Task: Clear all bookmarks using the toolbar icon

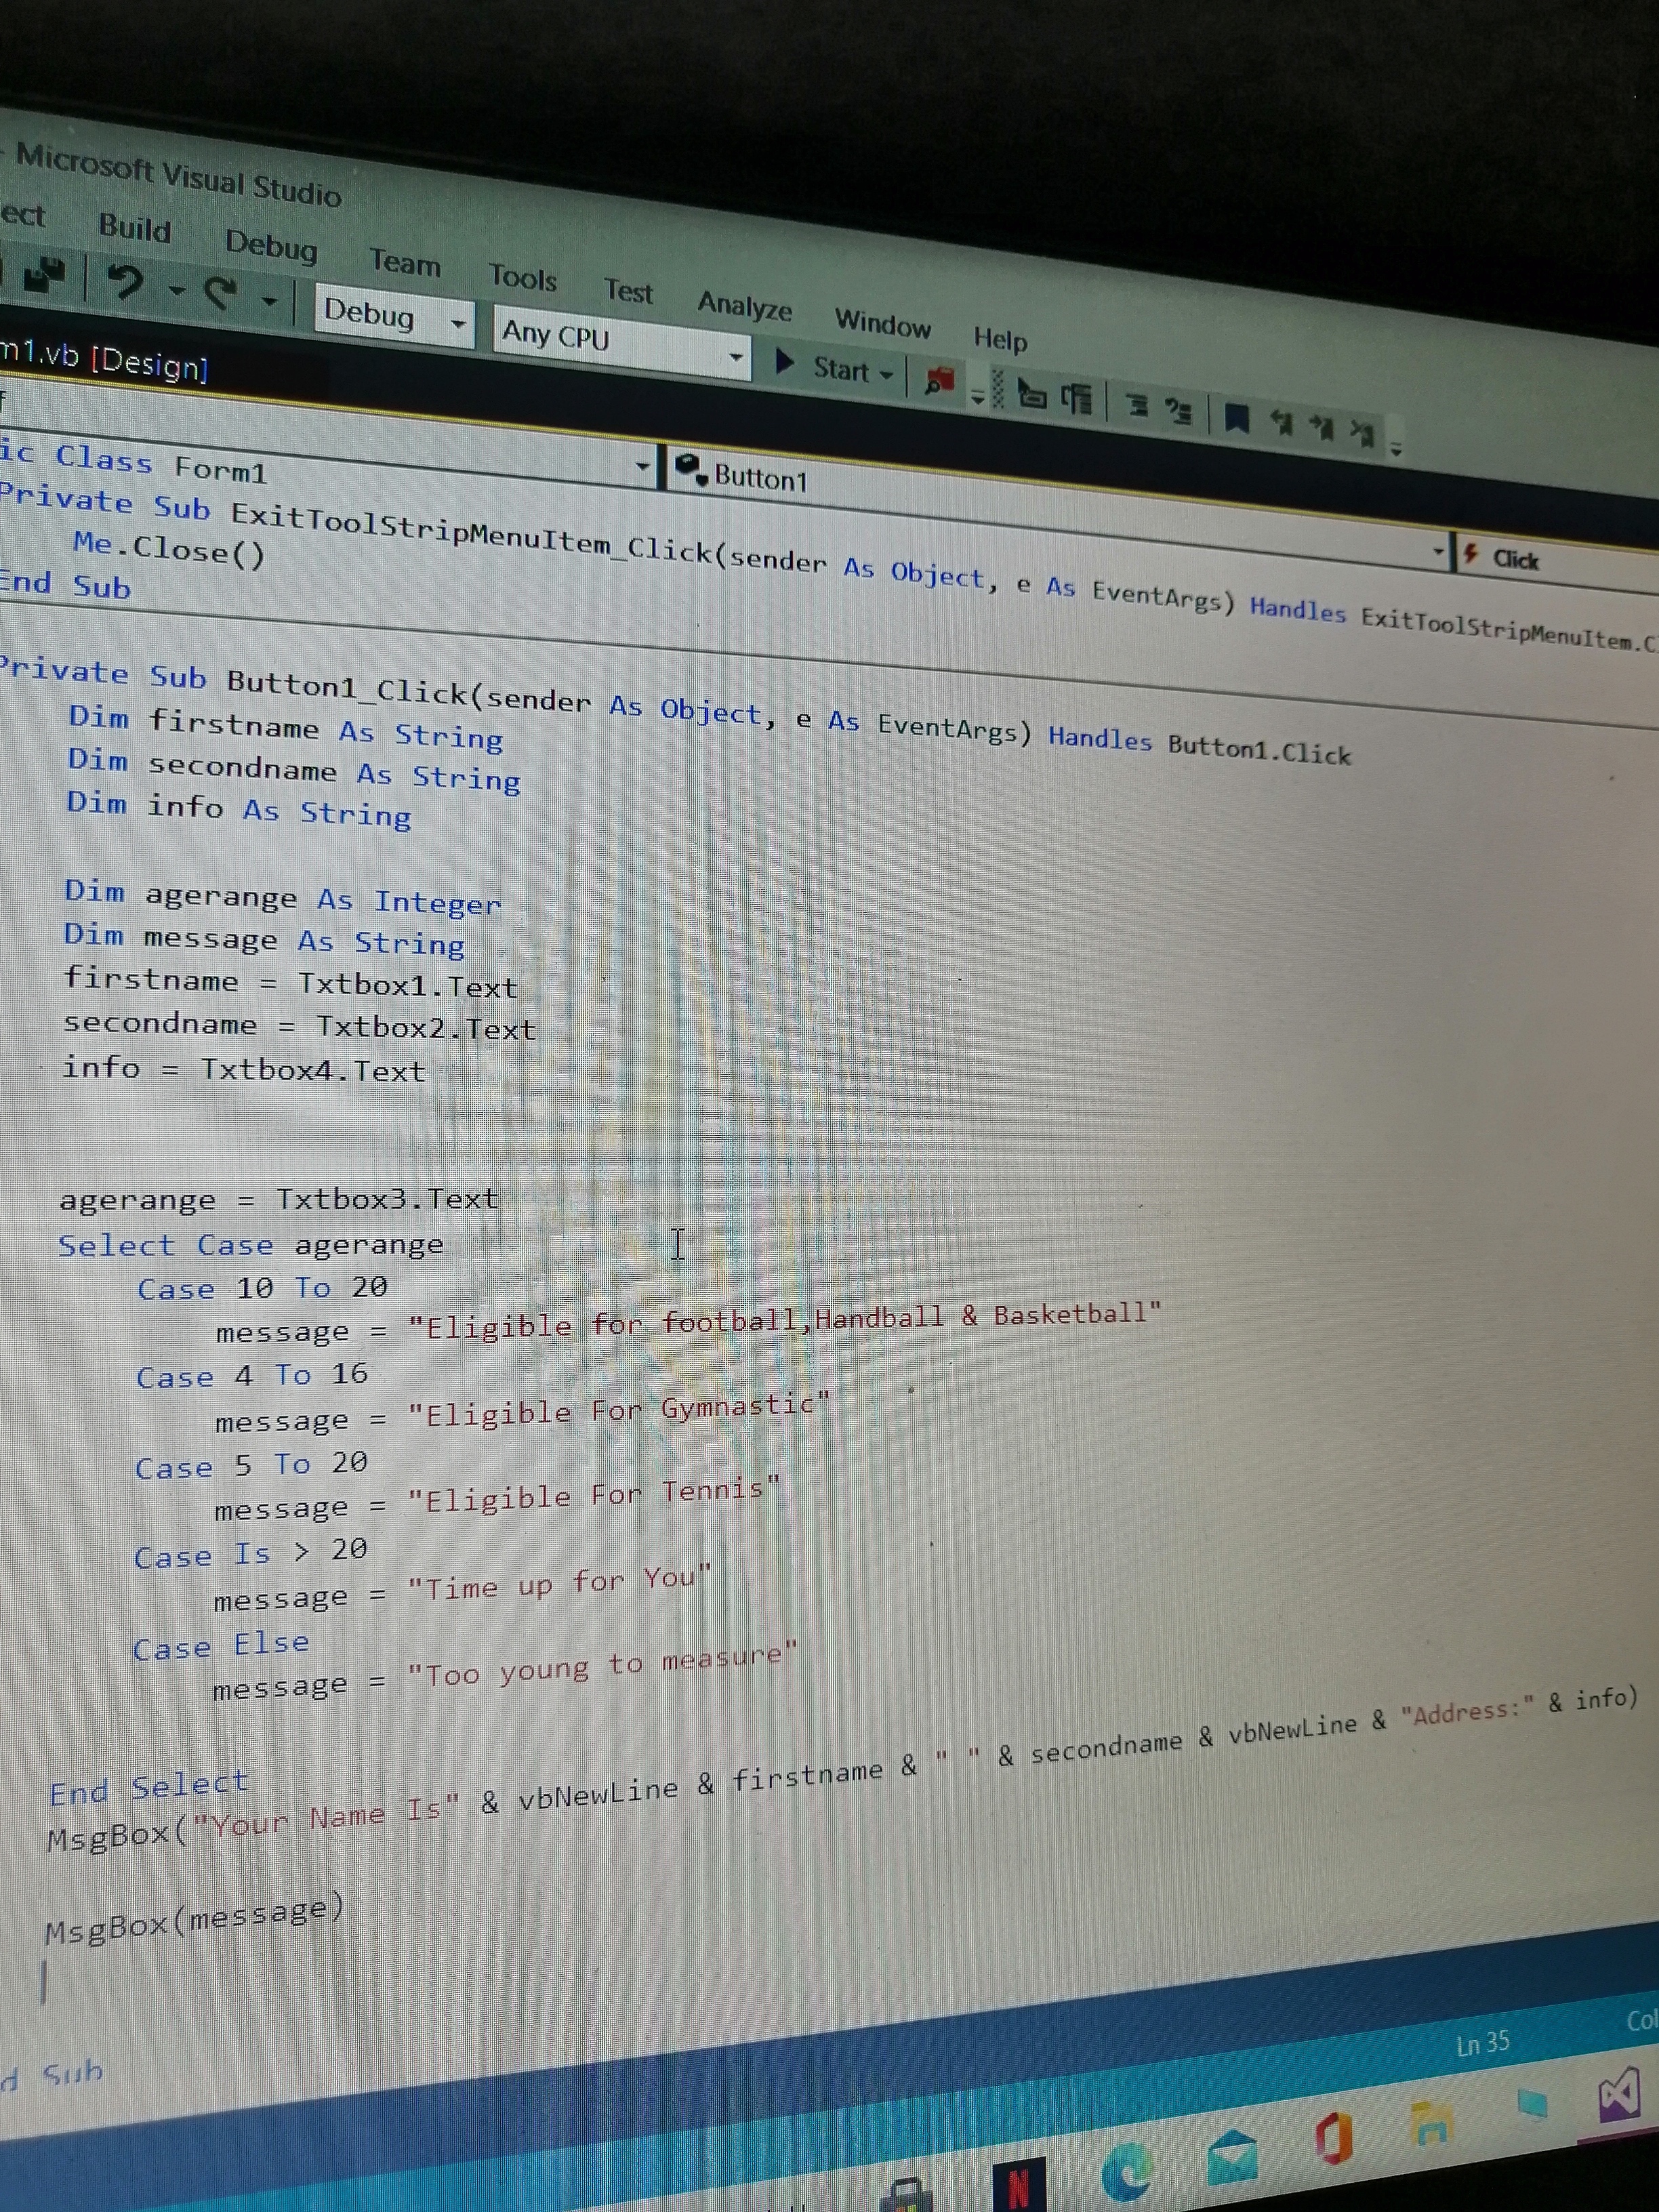Action: (1362, 433)
